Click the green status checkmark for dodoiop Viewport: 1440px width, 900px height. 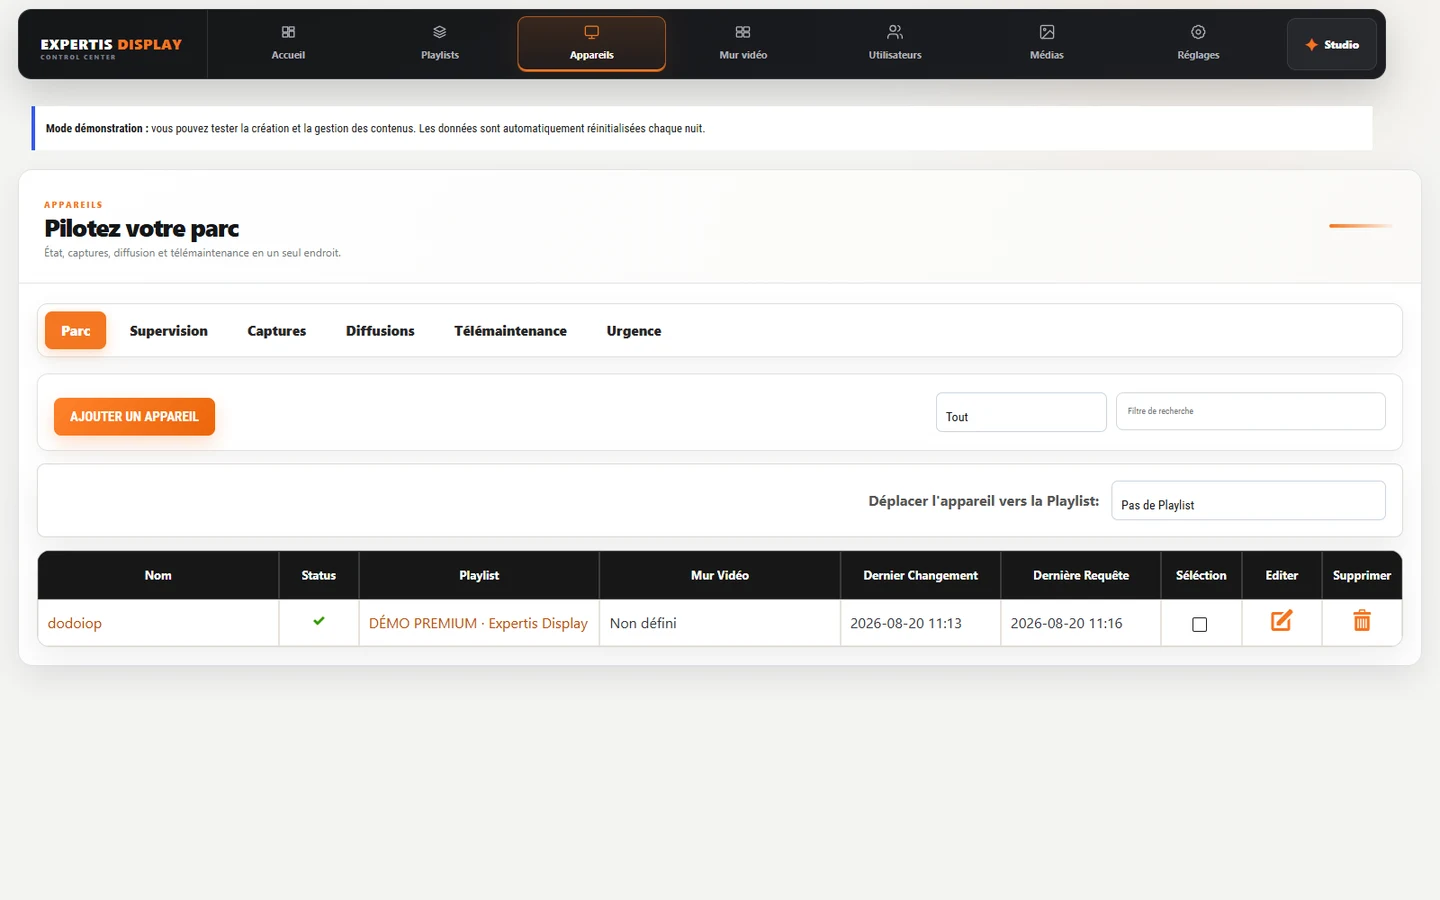(x=319, y=621)
